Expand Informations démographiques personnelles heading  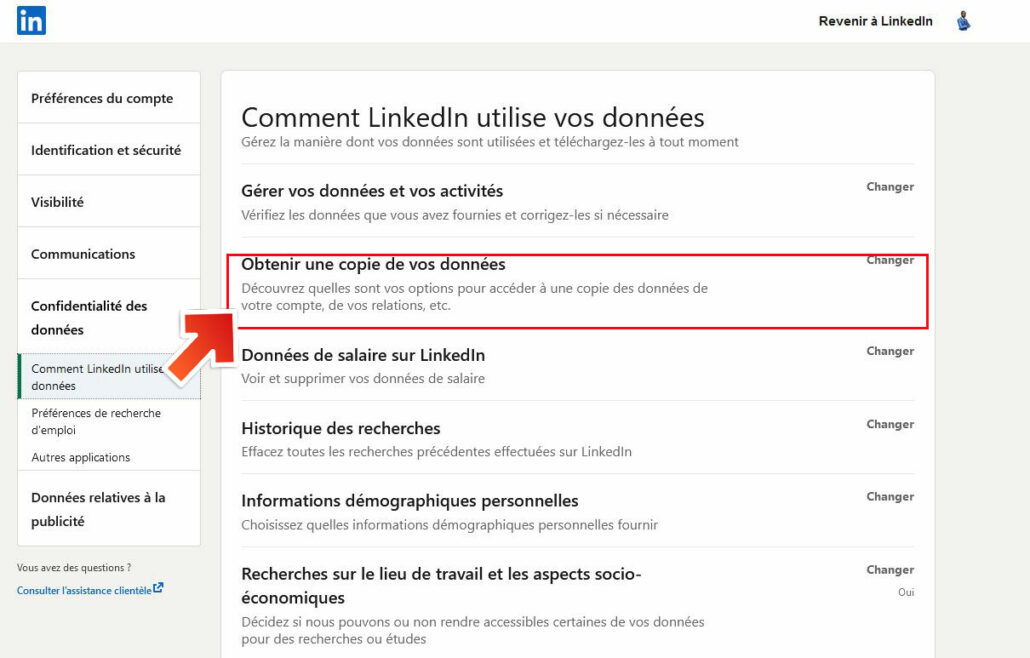tap(410, 500)
